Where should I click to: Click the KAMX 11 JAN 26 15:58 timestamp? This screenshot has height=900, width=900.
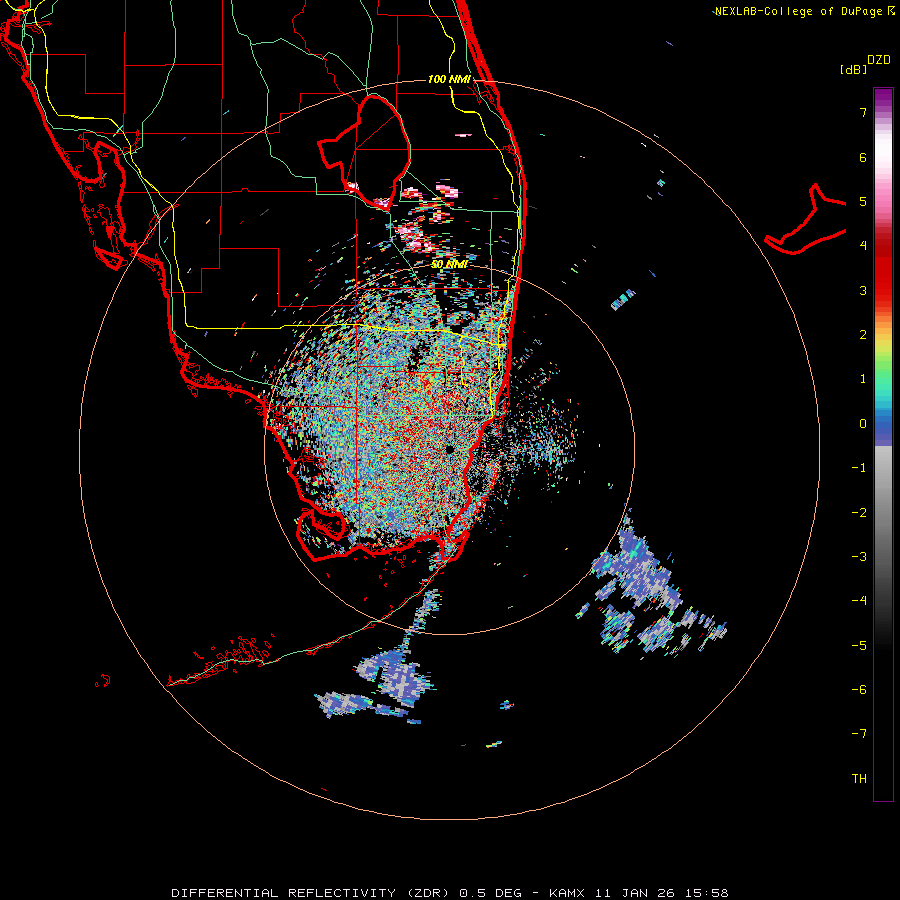639,893
